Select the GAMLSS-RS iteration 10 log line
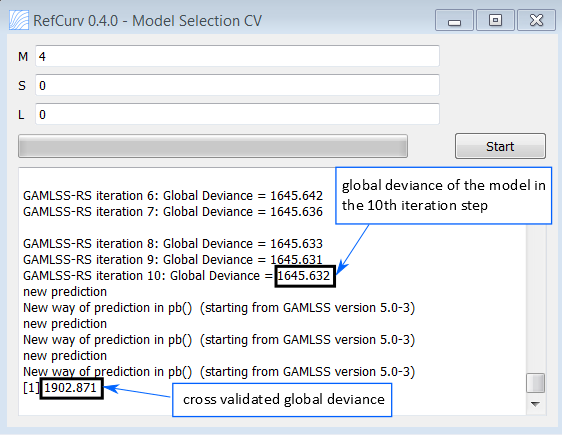 click(176, 276)
